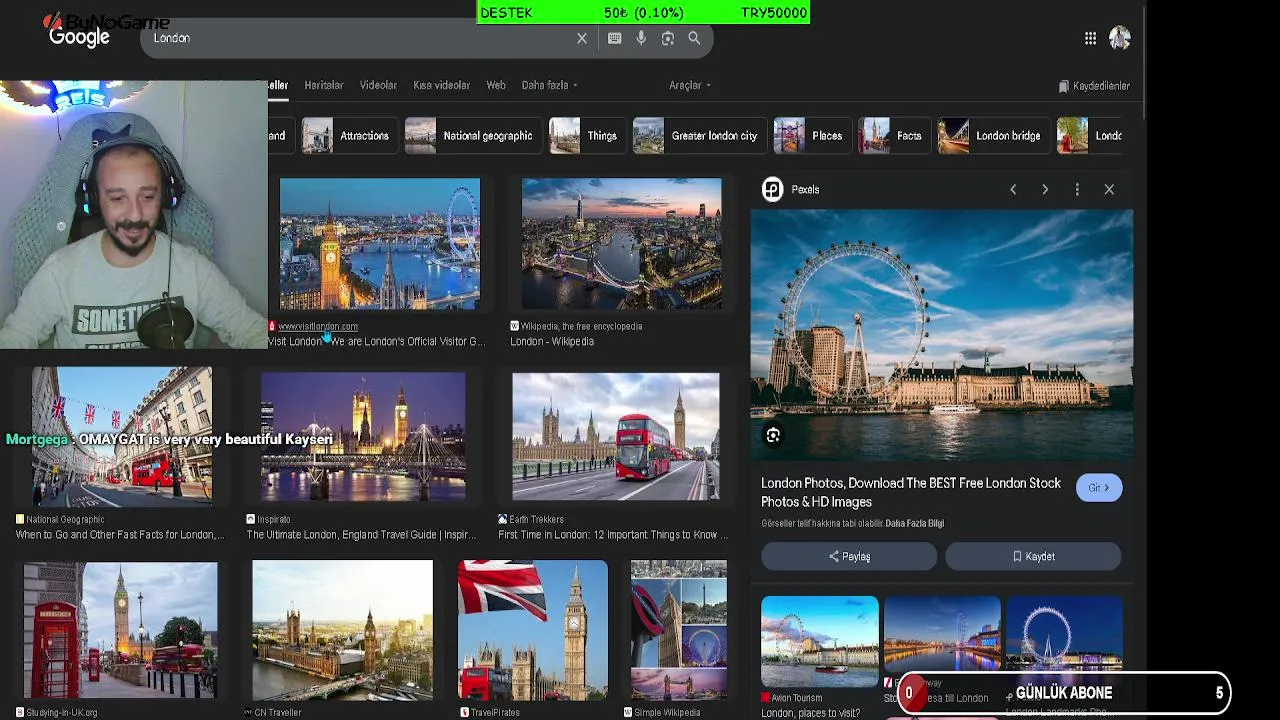Click the Paylaş share button
This screenshot has height=720, width=1280.
tap(849, 557)
